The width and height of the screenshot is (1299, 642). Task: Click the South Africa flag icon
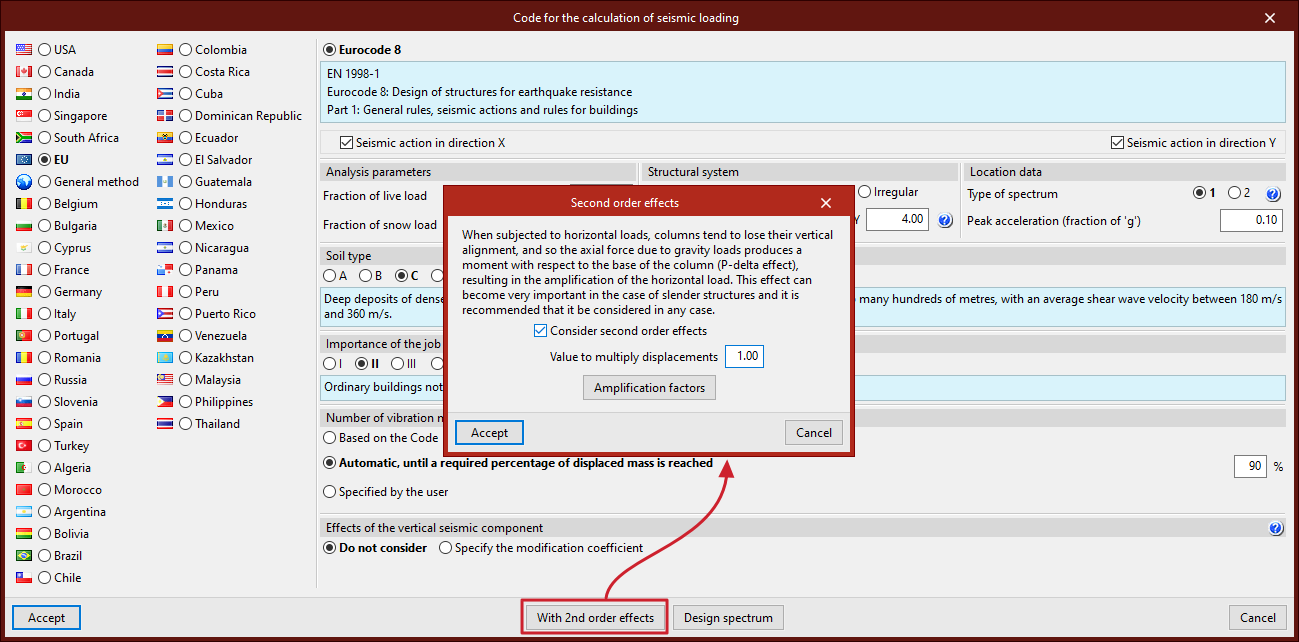click(x=24, y=138)
